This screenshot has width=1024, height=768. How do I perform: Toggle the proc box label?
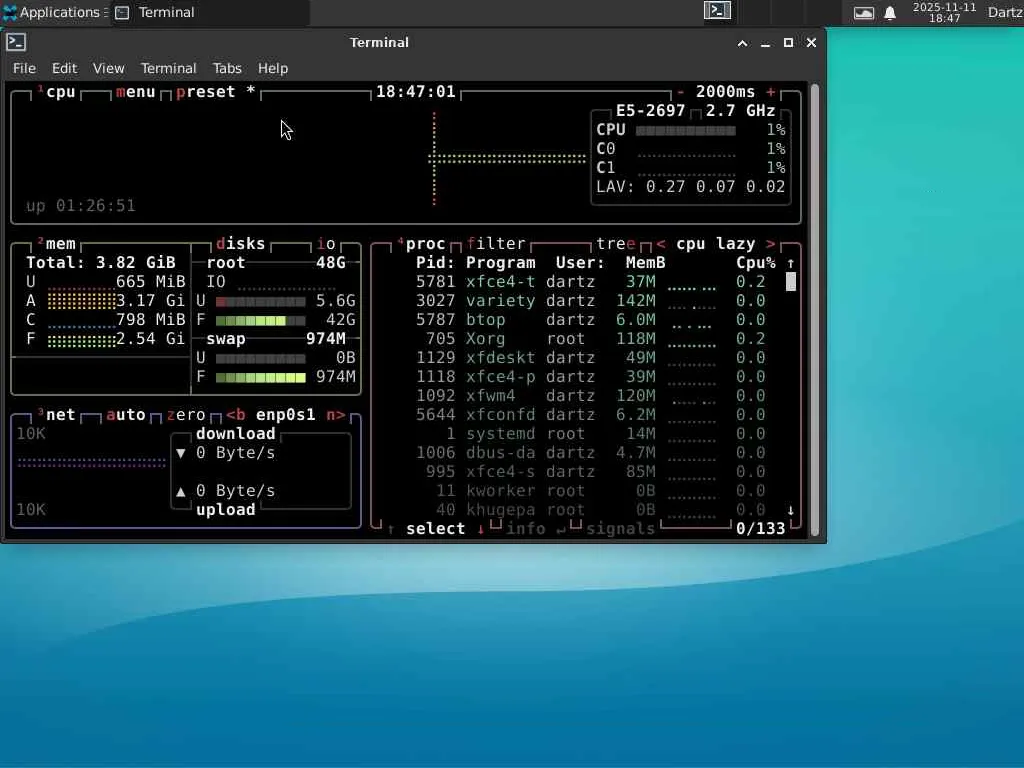click(x=421, y=244)
